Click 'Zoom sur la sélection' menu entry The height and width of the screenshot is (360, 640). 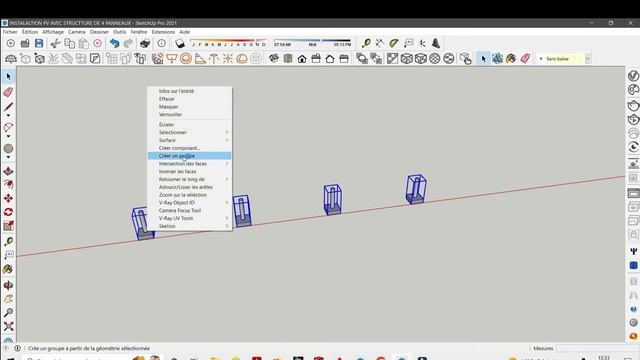[190, 195]
